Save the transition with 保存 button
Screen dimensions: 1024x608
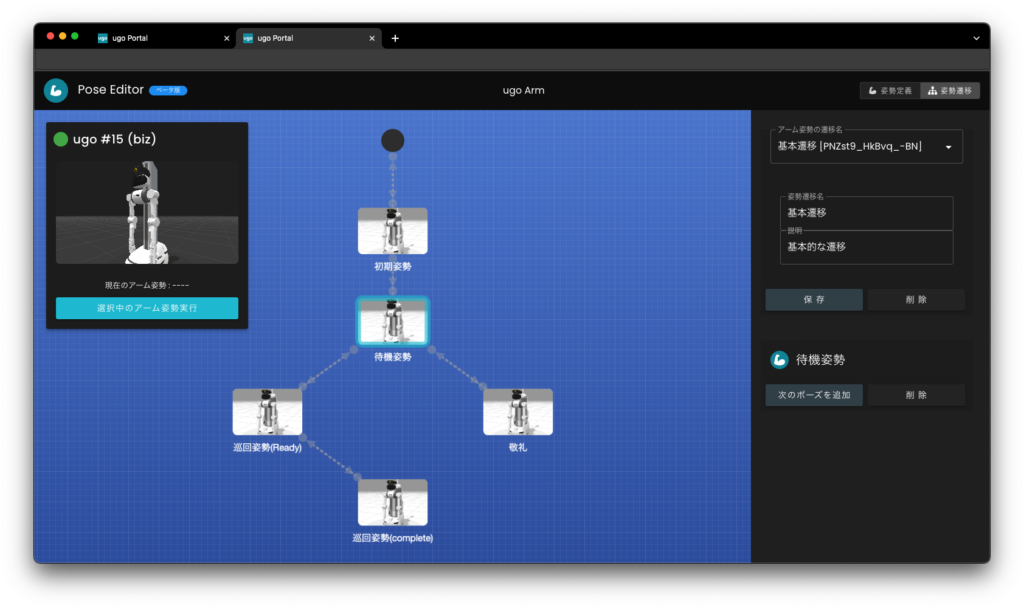[814, 300]
